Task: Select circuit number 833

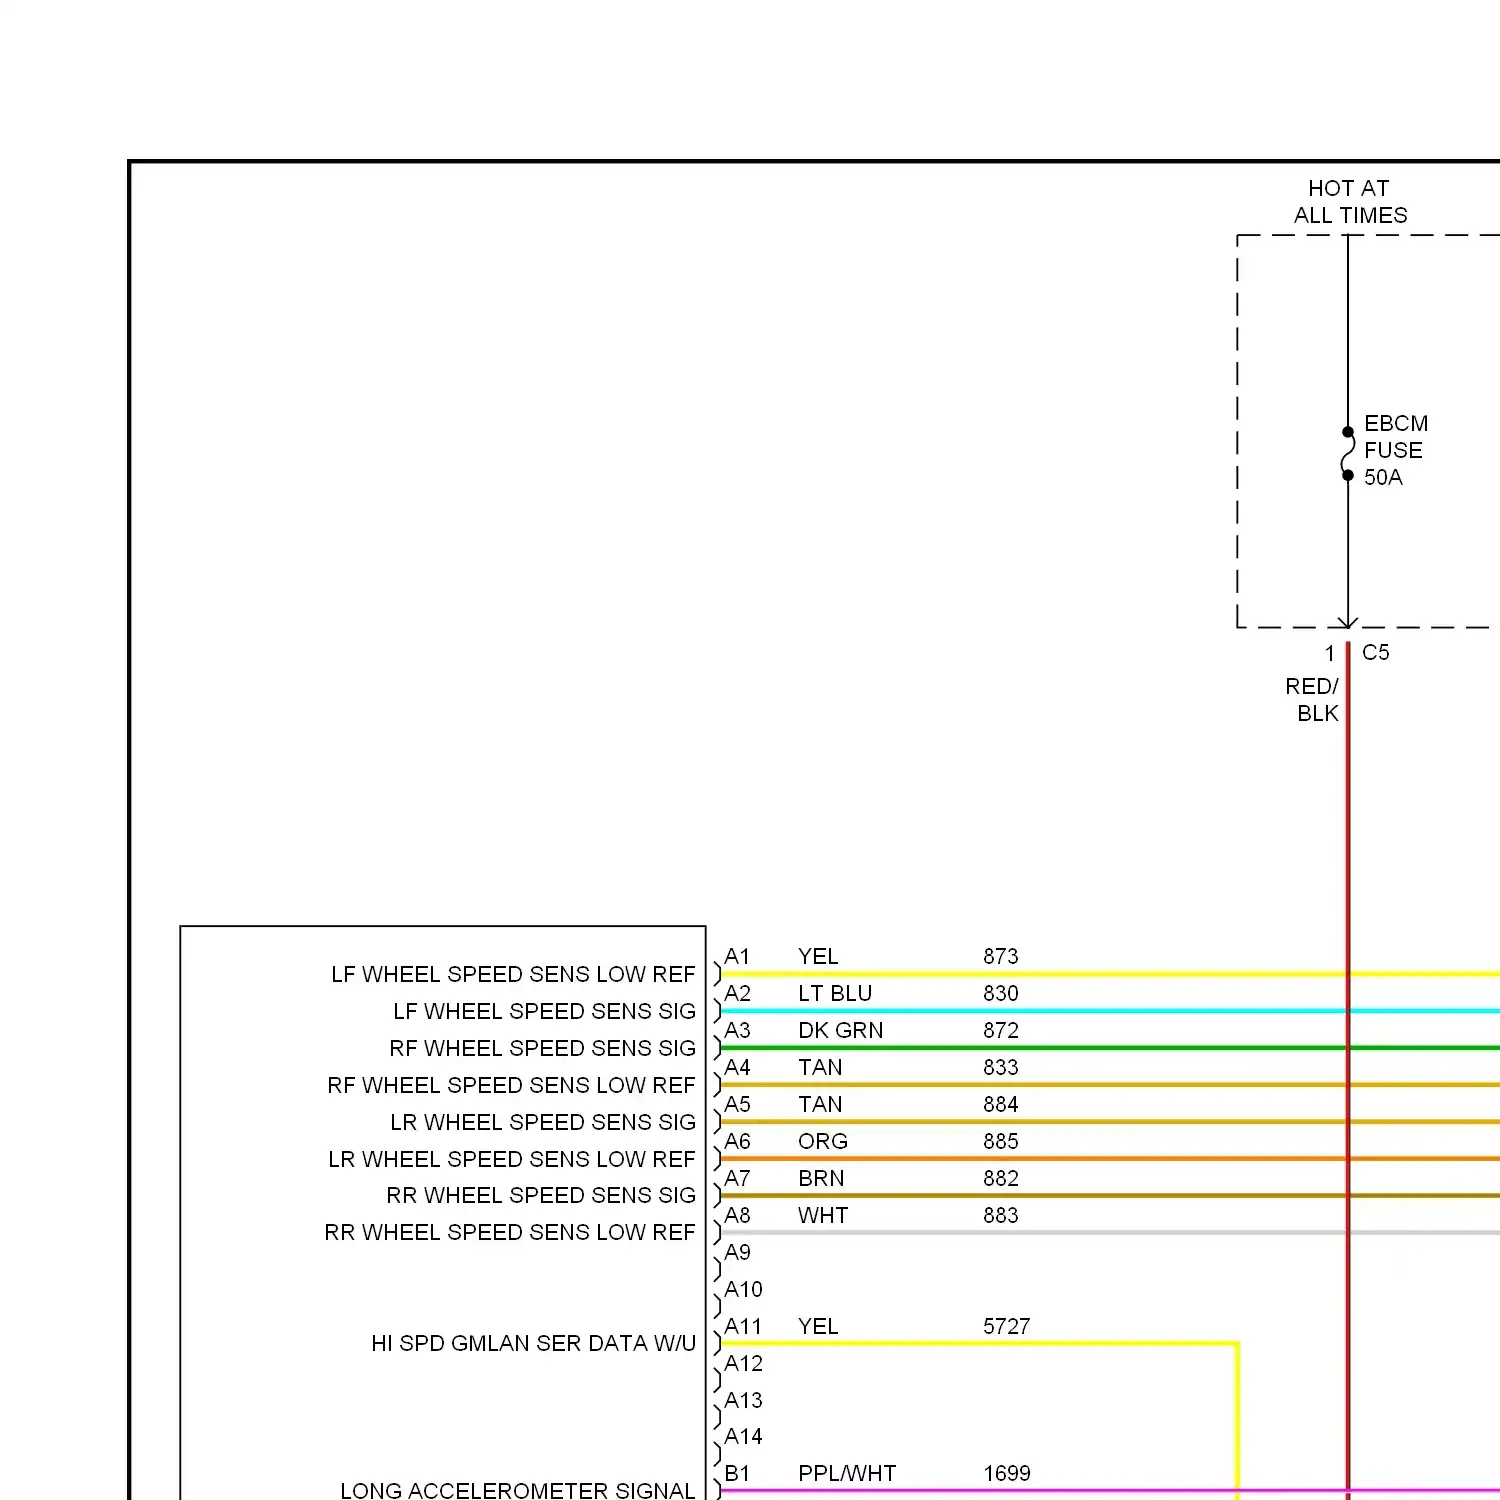Action: click(x=1000, y=1067)
